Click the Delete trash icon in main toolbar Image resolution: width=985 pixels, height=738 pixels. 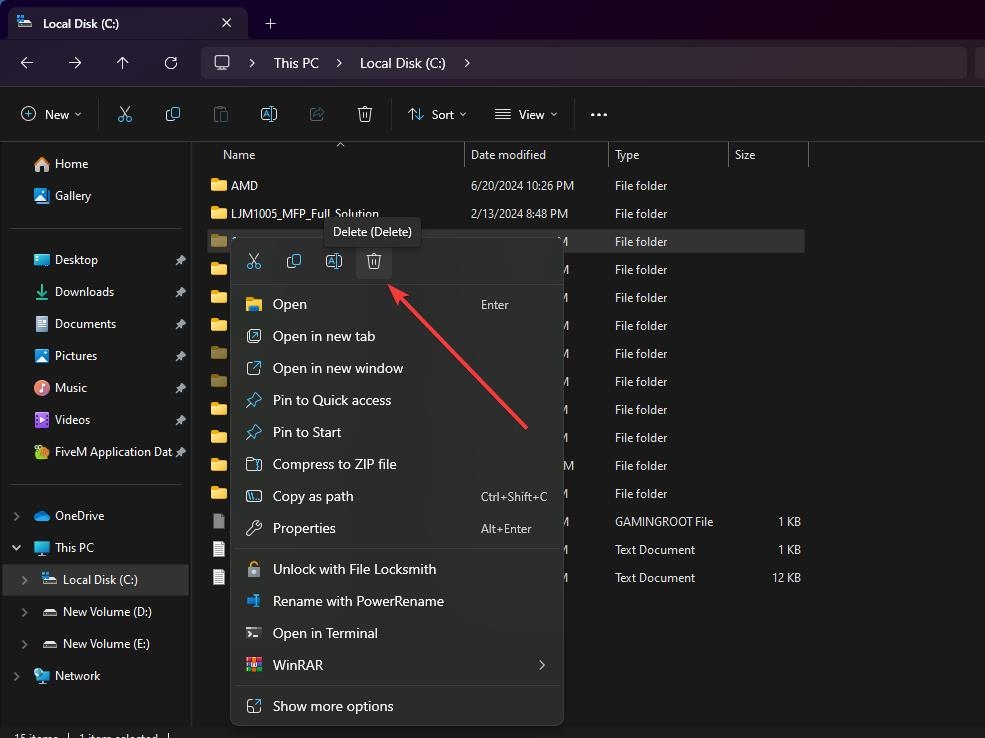[365, 114]
